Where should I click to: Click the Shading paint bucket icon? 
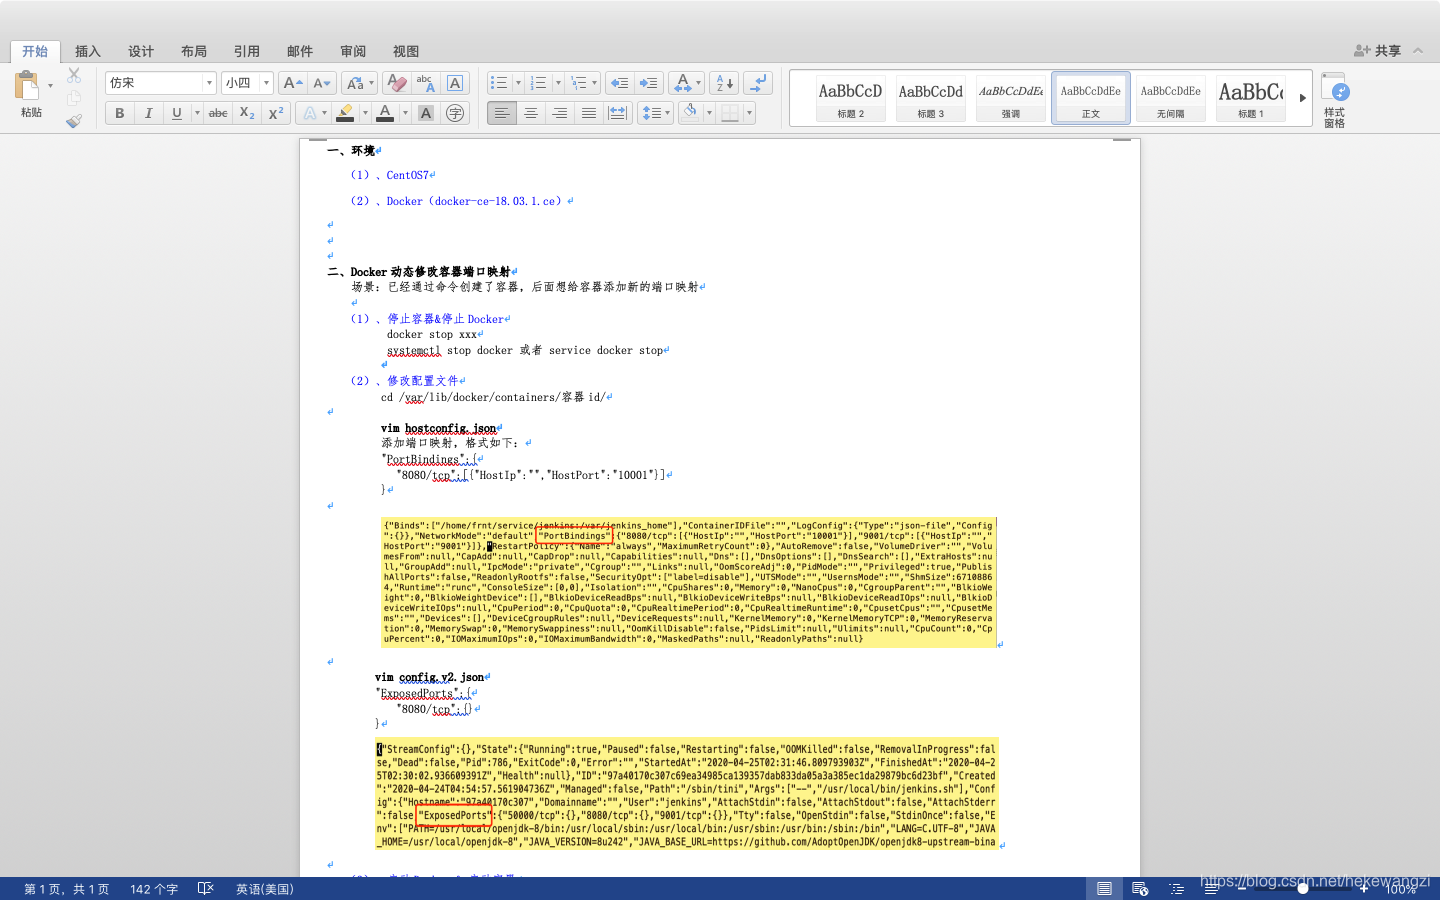(690, 113)
